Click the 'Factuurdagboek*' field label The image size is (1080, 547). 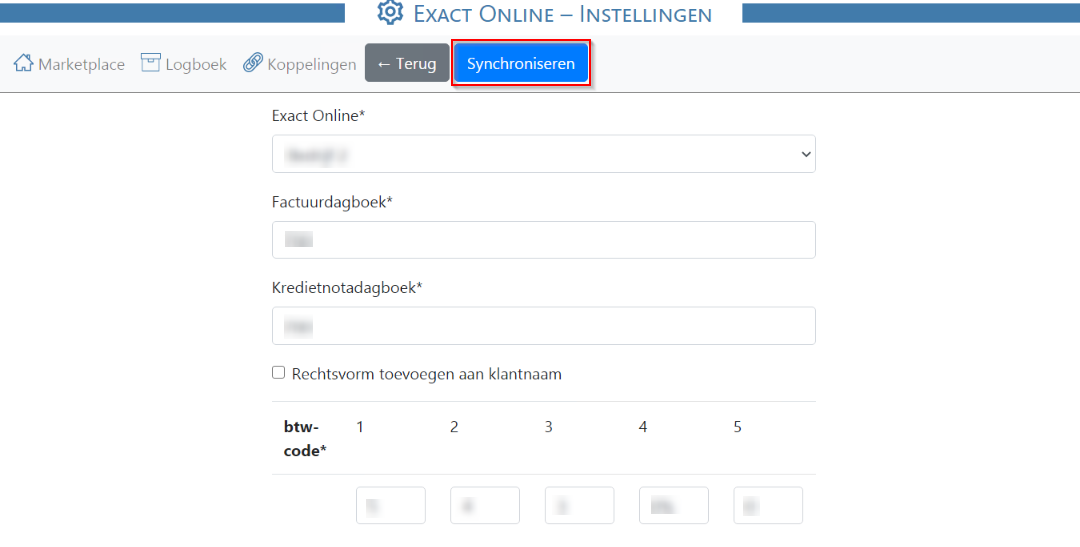click(332, 202)
